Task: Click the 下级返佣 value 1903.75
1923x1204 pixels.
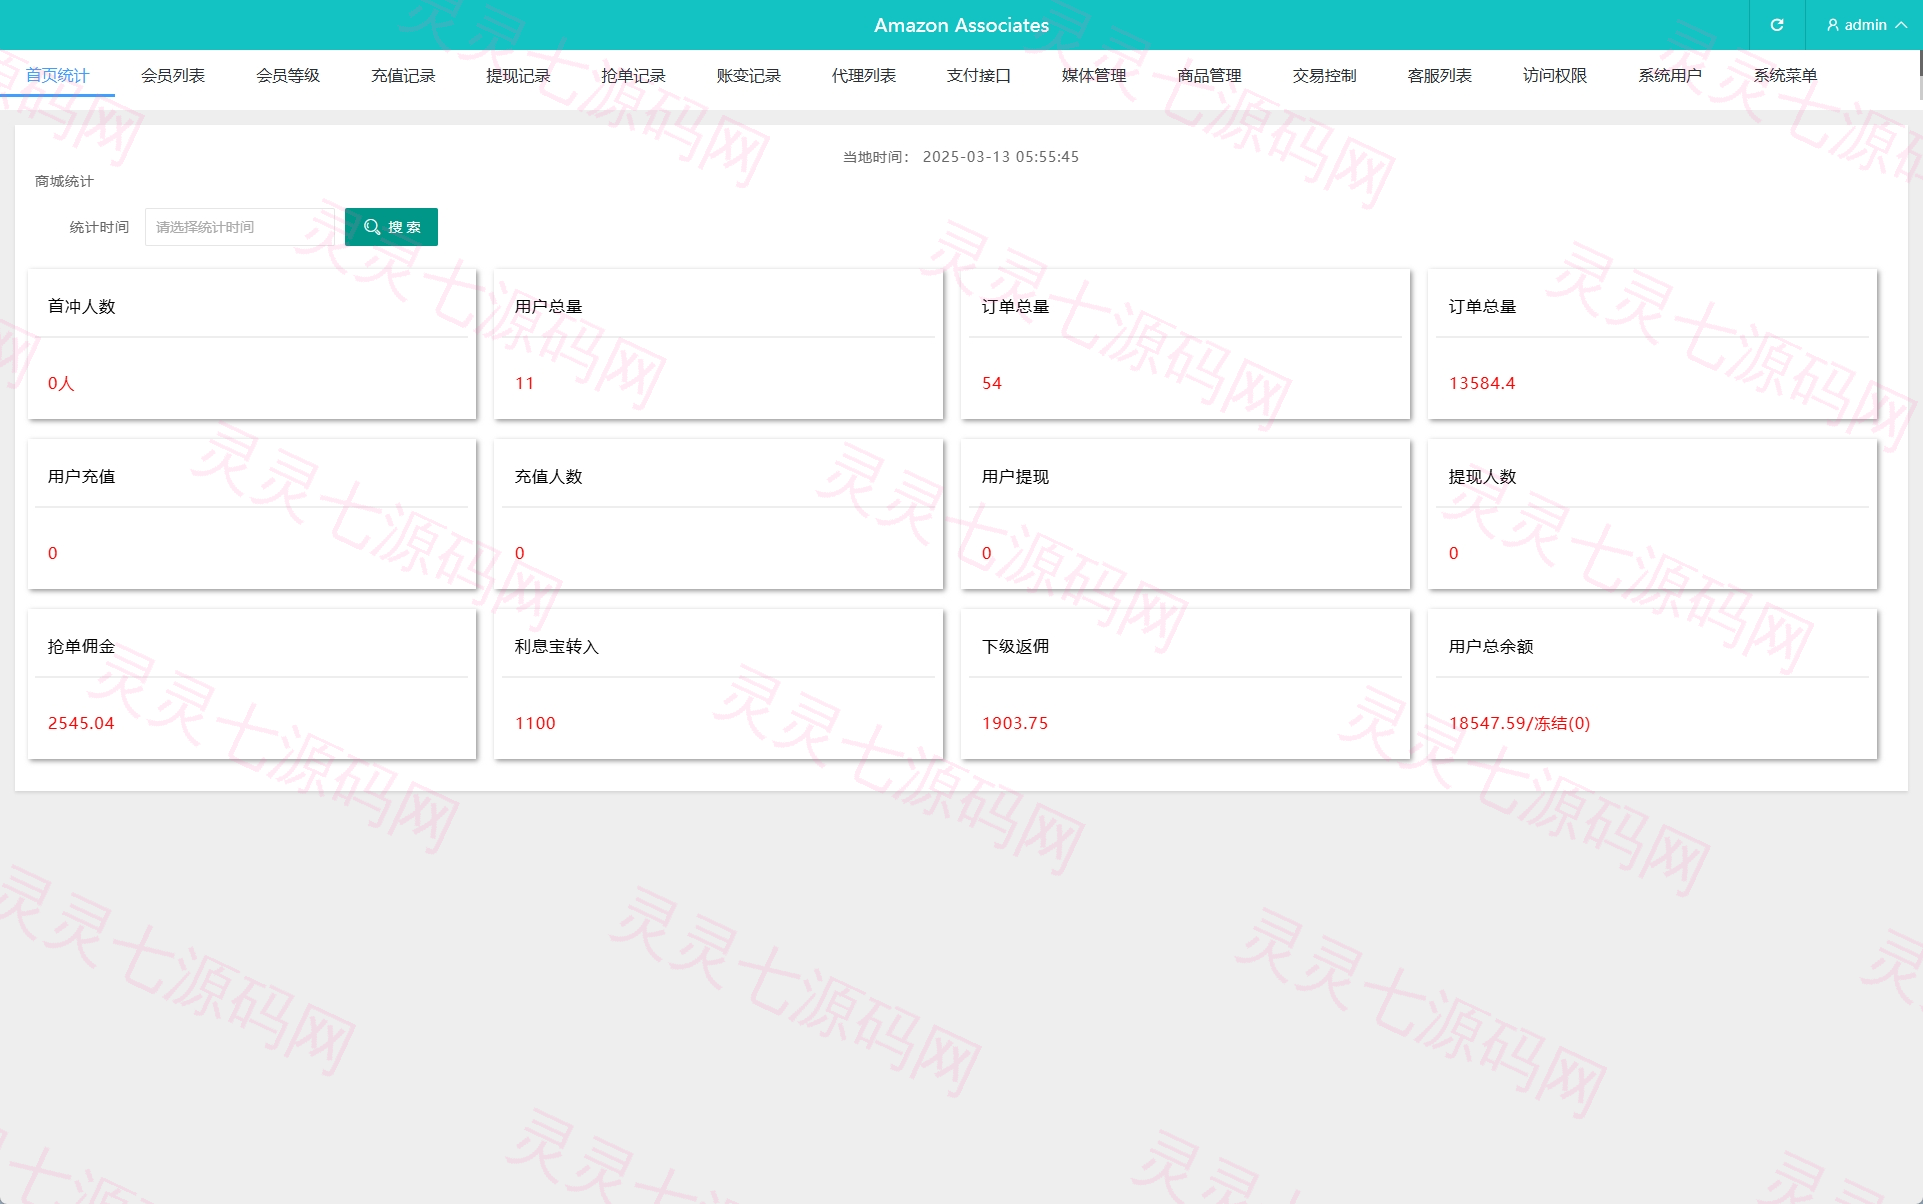Action: pyautogui.click(x=1015, y=723)
